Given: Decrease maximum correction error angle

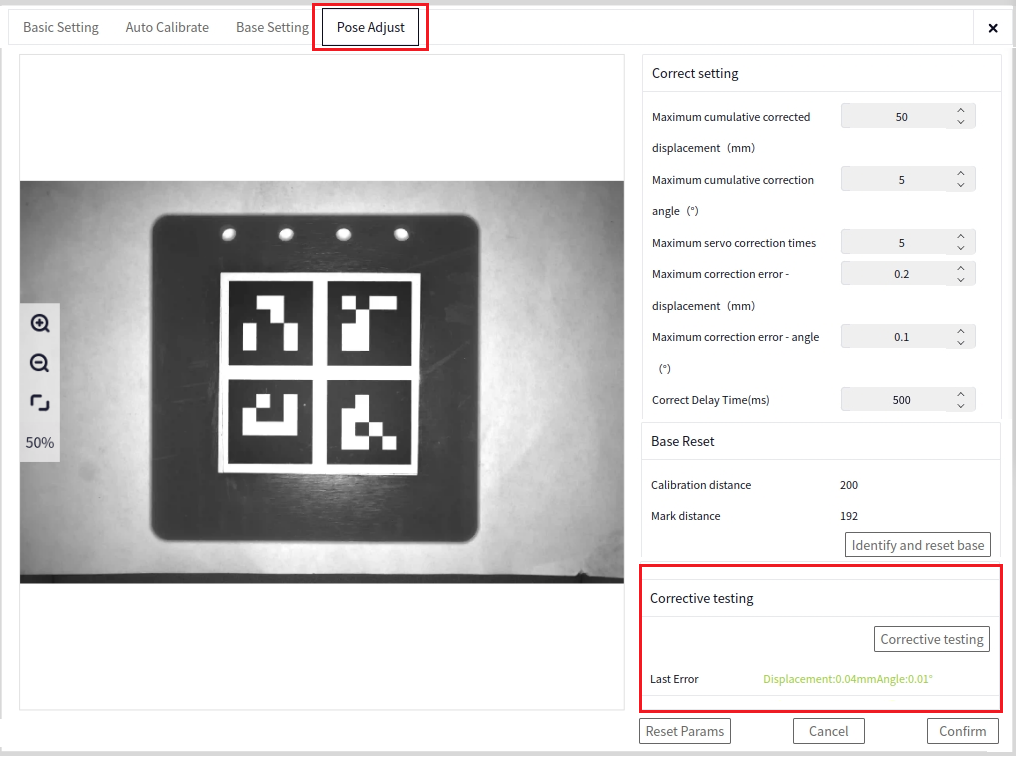Looking at the screenshot, I should click(961, 342).
